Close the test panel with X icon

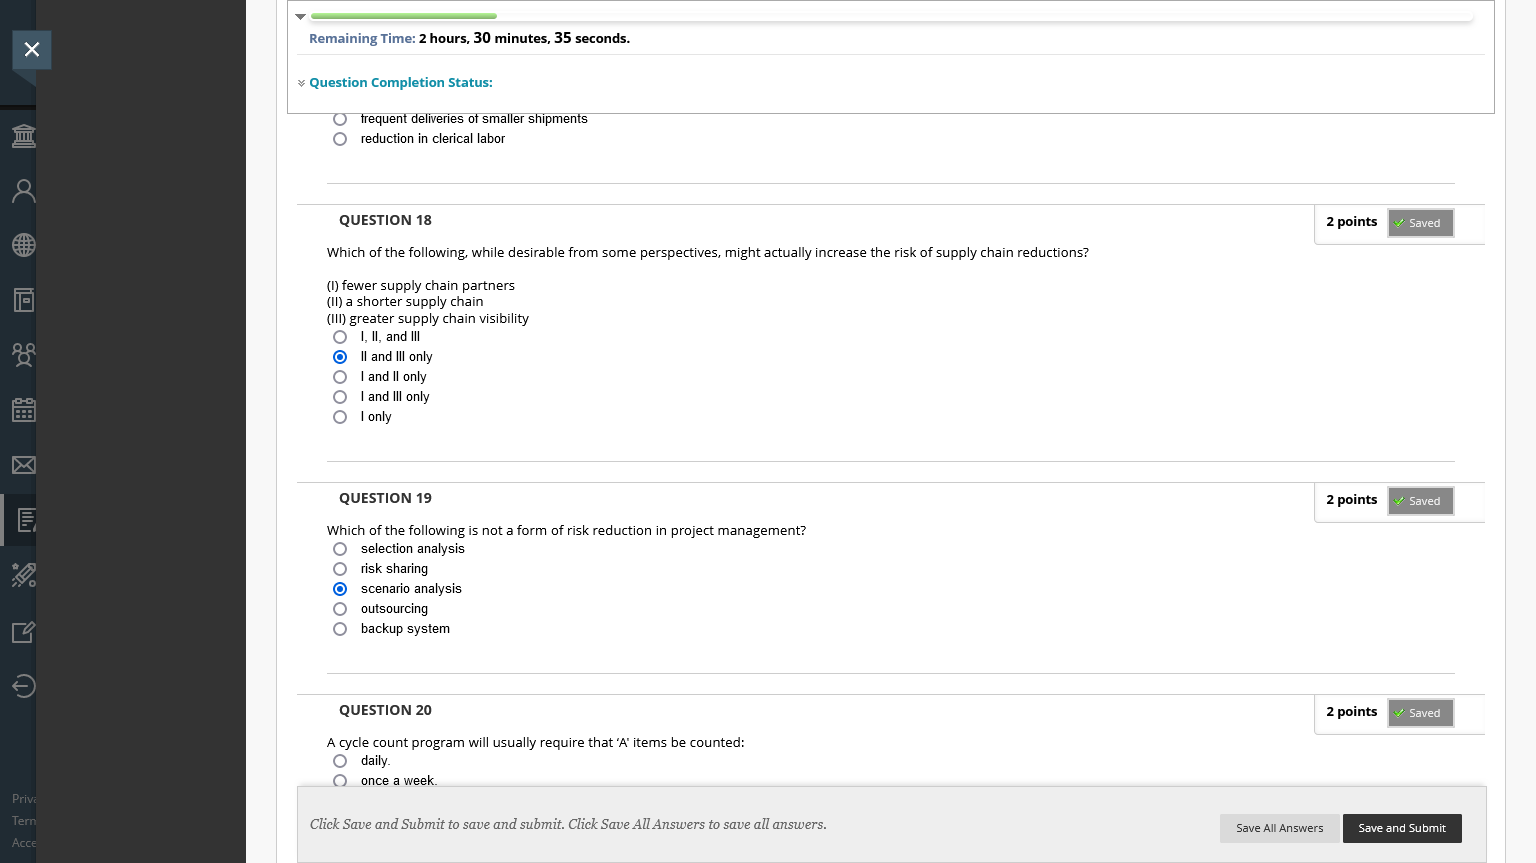[x=32, y=50]
